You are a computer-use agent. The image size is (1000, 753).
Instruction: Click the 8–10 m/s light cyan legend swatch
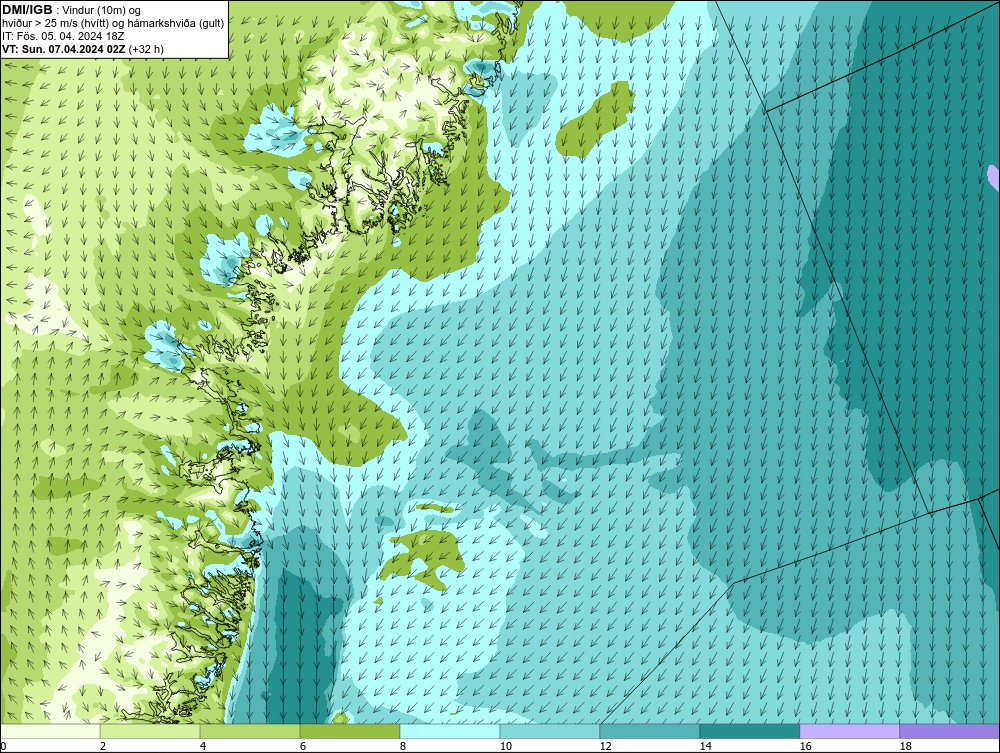(x=450, y=731)
